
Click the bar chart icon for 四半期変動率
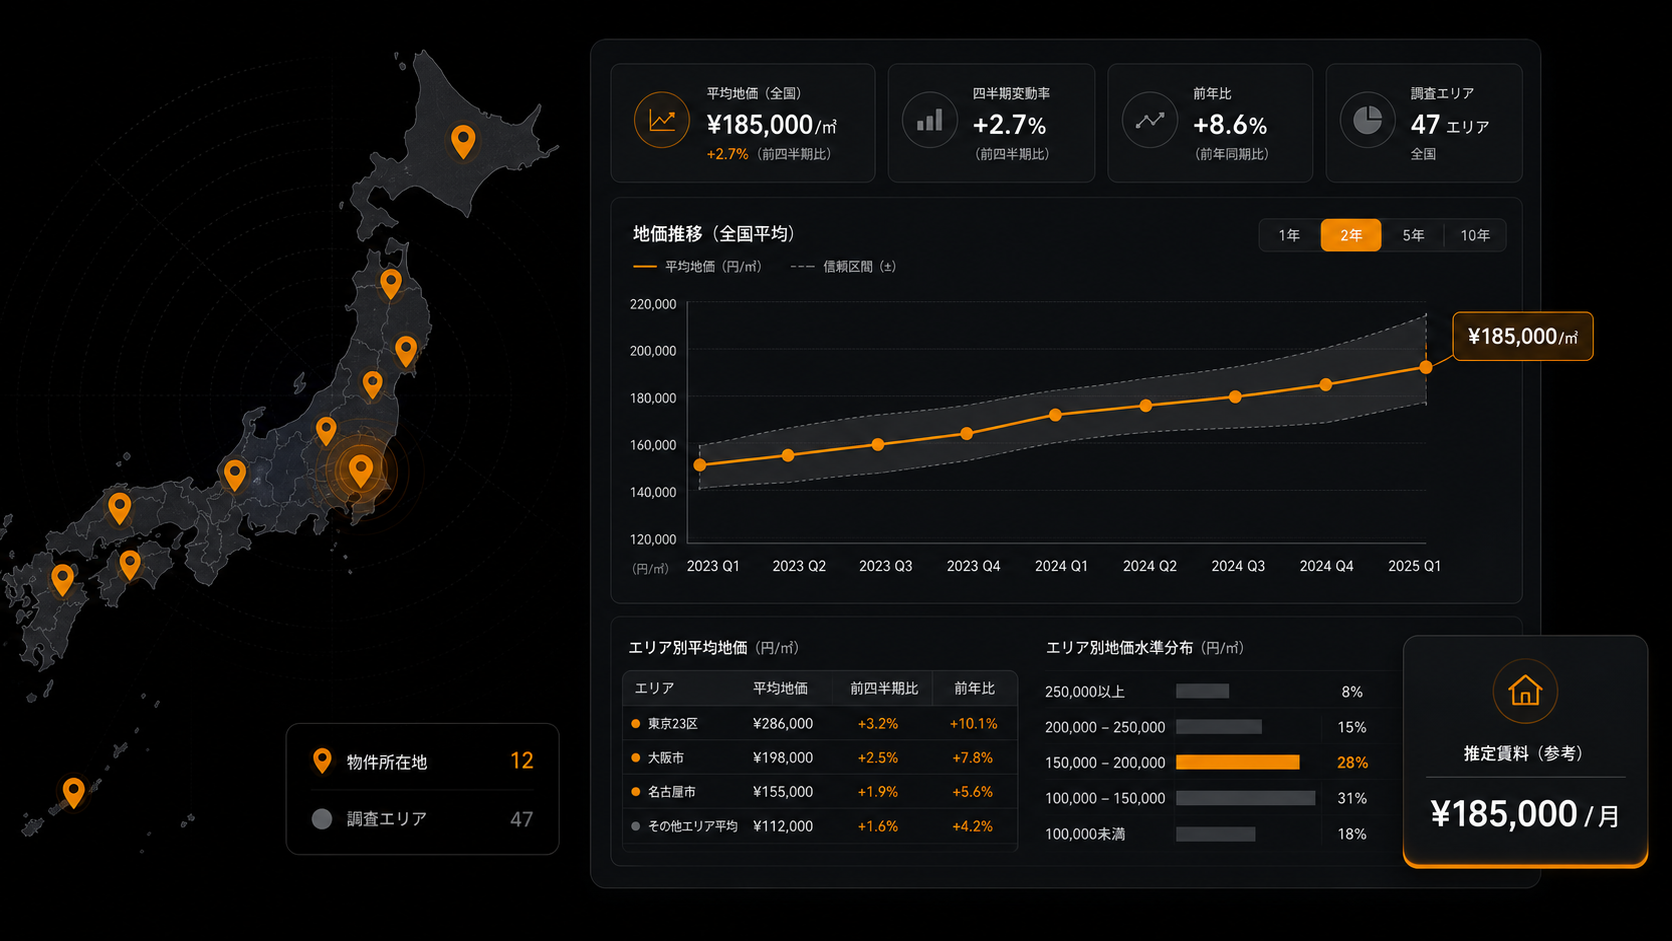tap(930, 120)
